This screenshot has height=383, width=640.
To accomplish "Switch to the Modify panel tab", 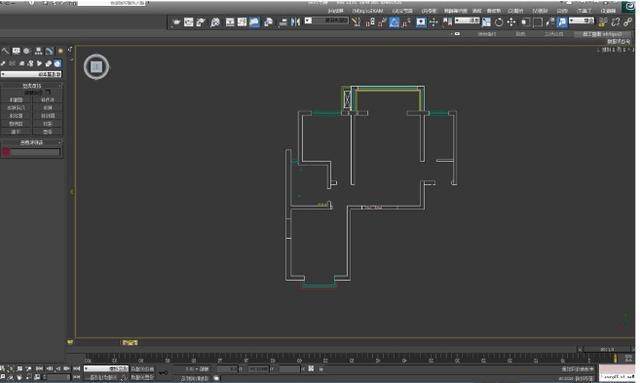I will (x=49, y=51).
